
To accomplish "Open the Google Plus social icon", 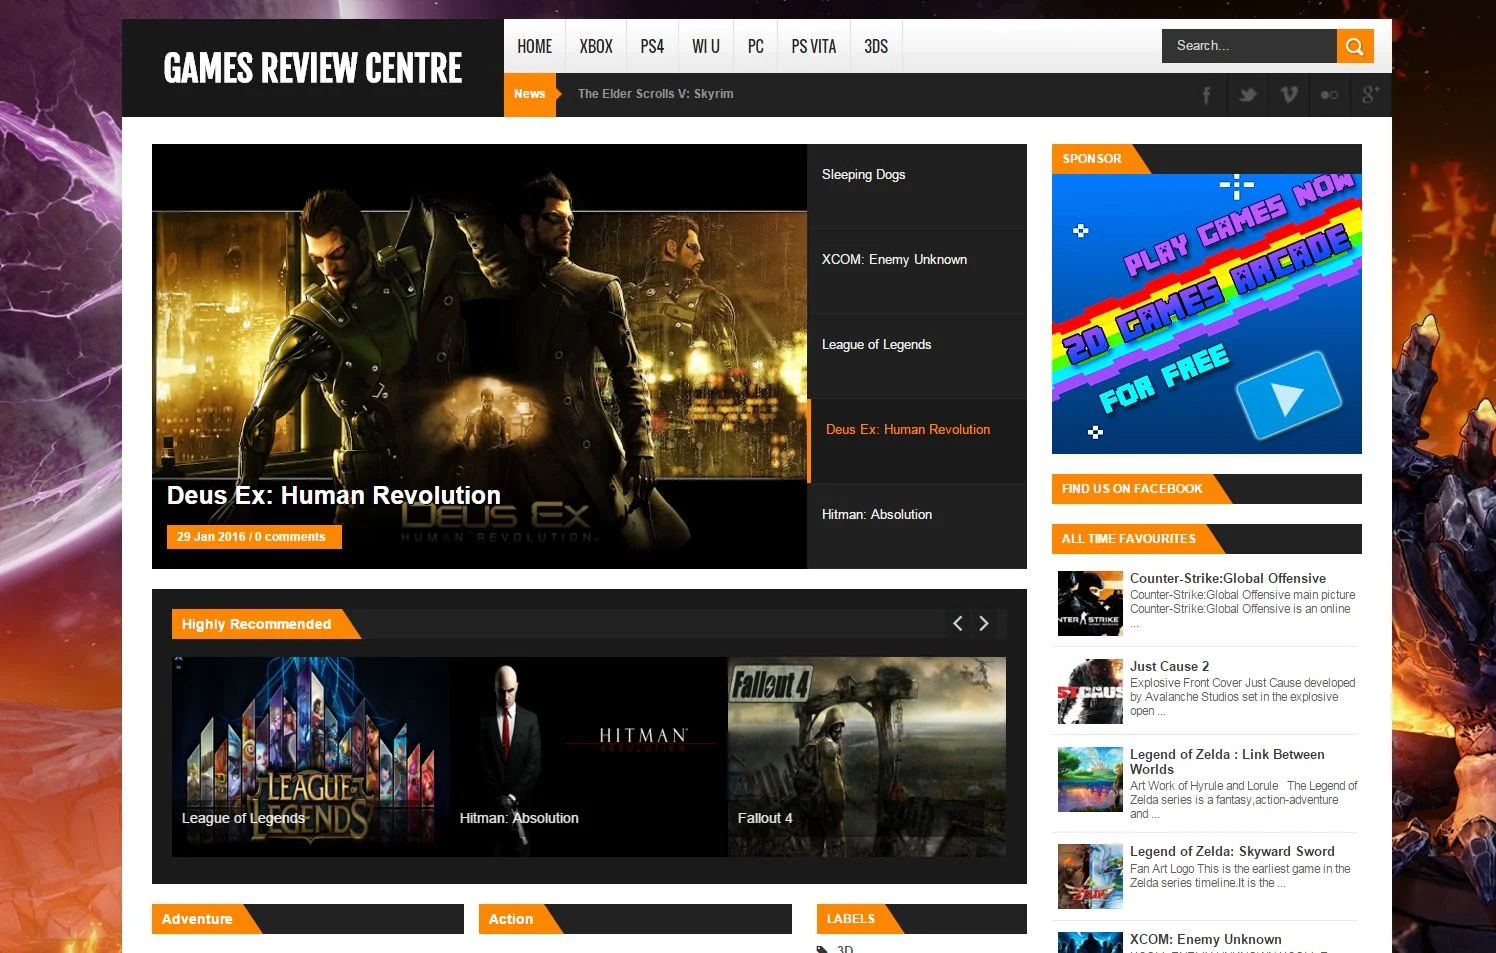I will [1371, 95].
